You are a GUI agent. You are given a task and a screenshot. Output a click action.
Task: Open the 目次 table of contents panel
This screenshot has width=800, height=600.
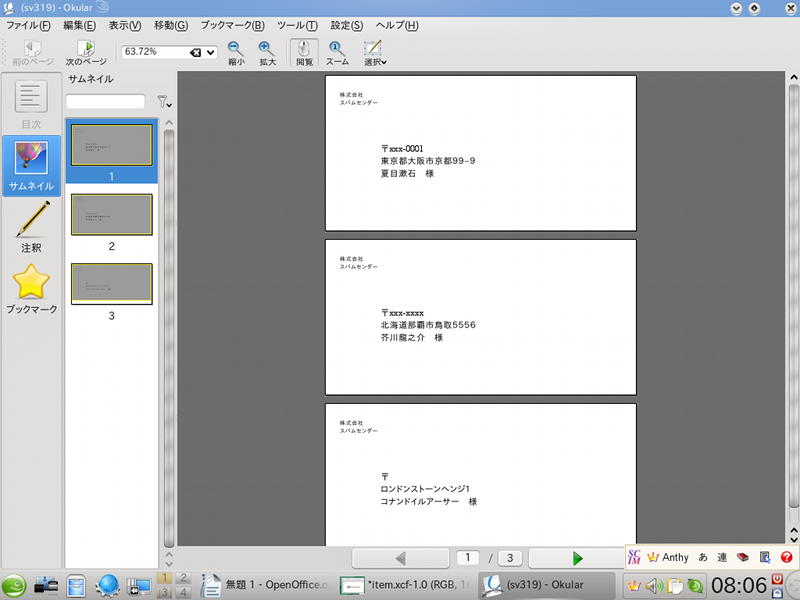click(31, 105)
